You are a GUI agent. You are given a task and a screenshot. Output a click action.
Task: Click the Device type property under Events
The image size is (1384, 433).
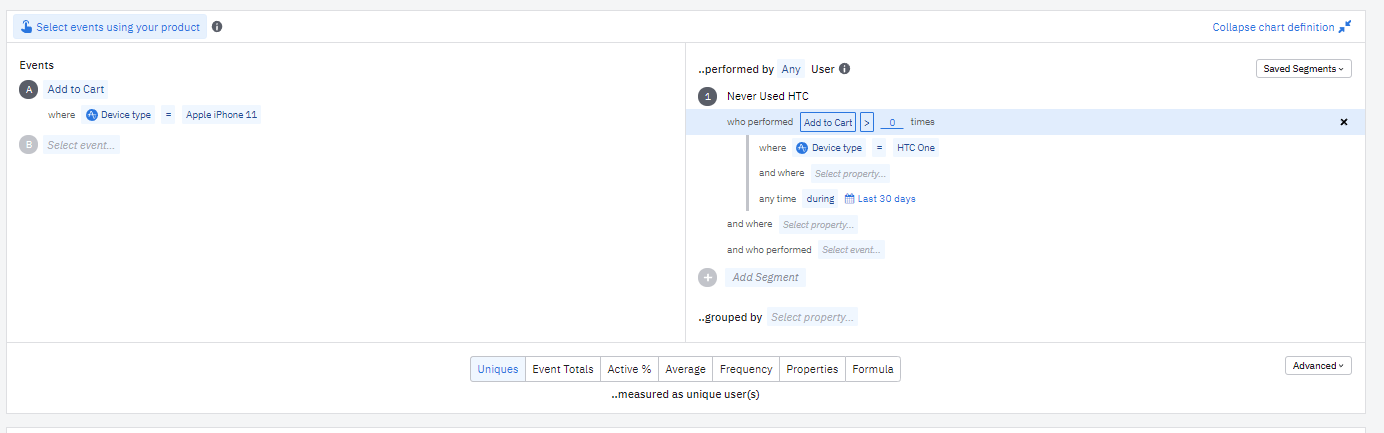(118, 115)
